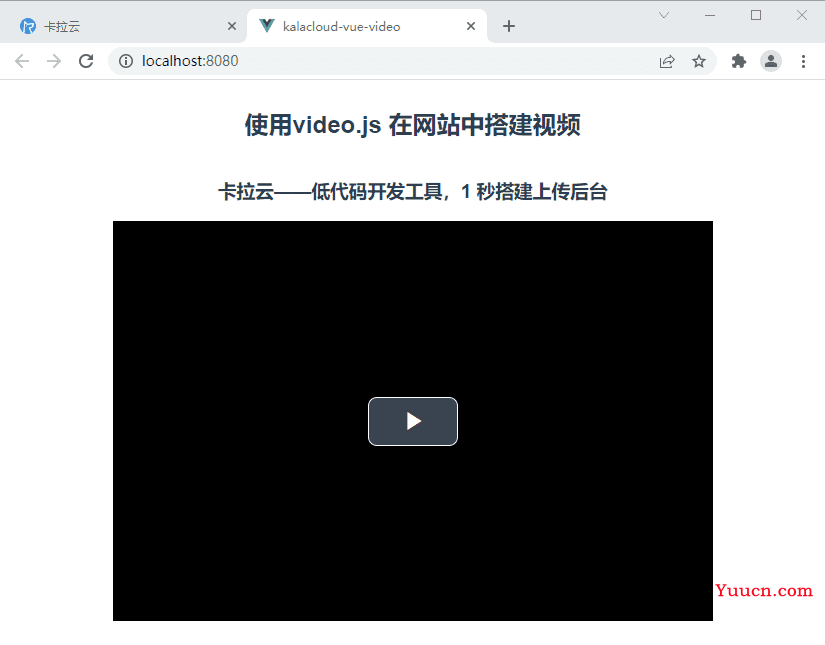Expand the tab search chevron
The height and width of the screenshot is (645, 825).
664,15
